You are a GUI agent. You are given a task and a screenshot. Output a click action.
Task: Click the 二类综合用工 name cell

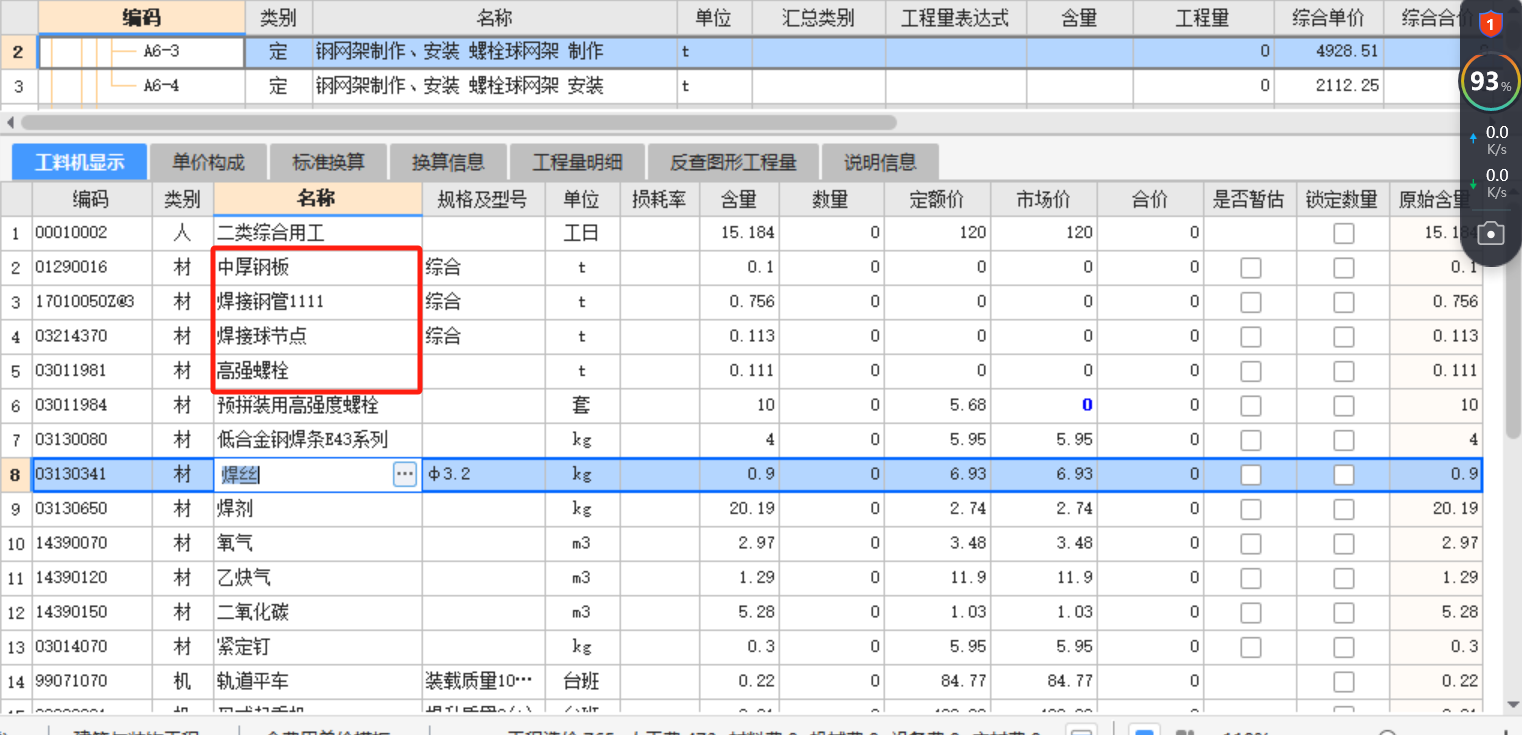(318, 233)
